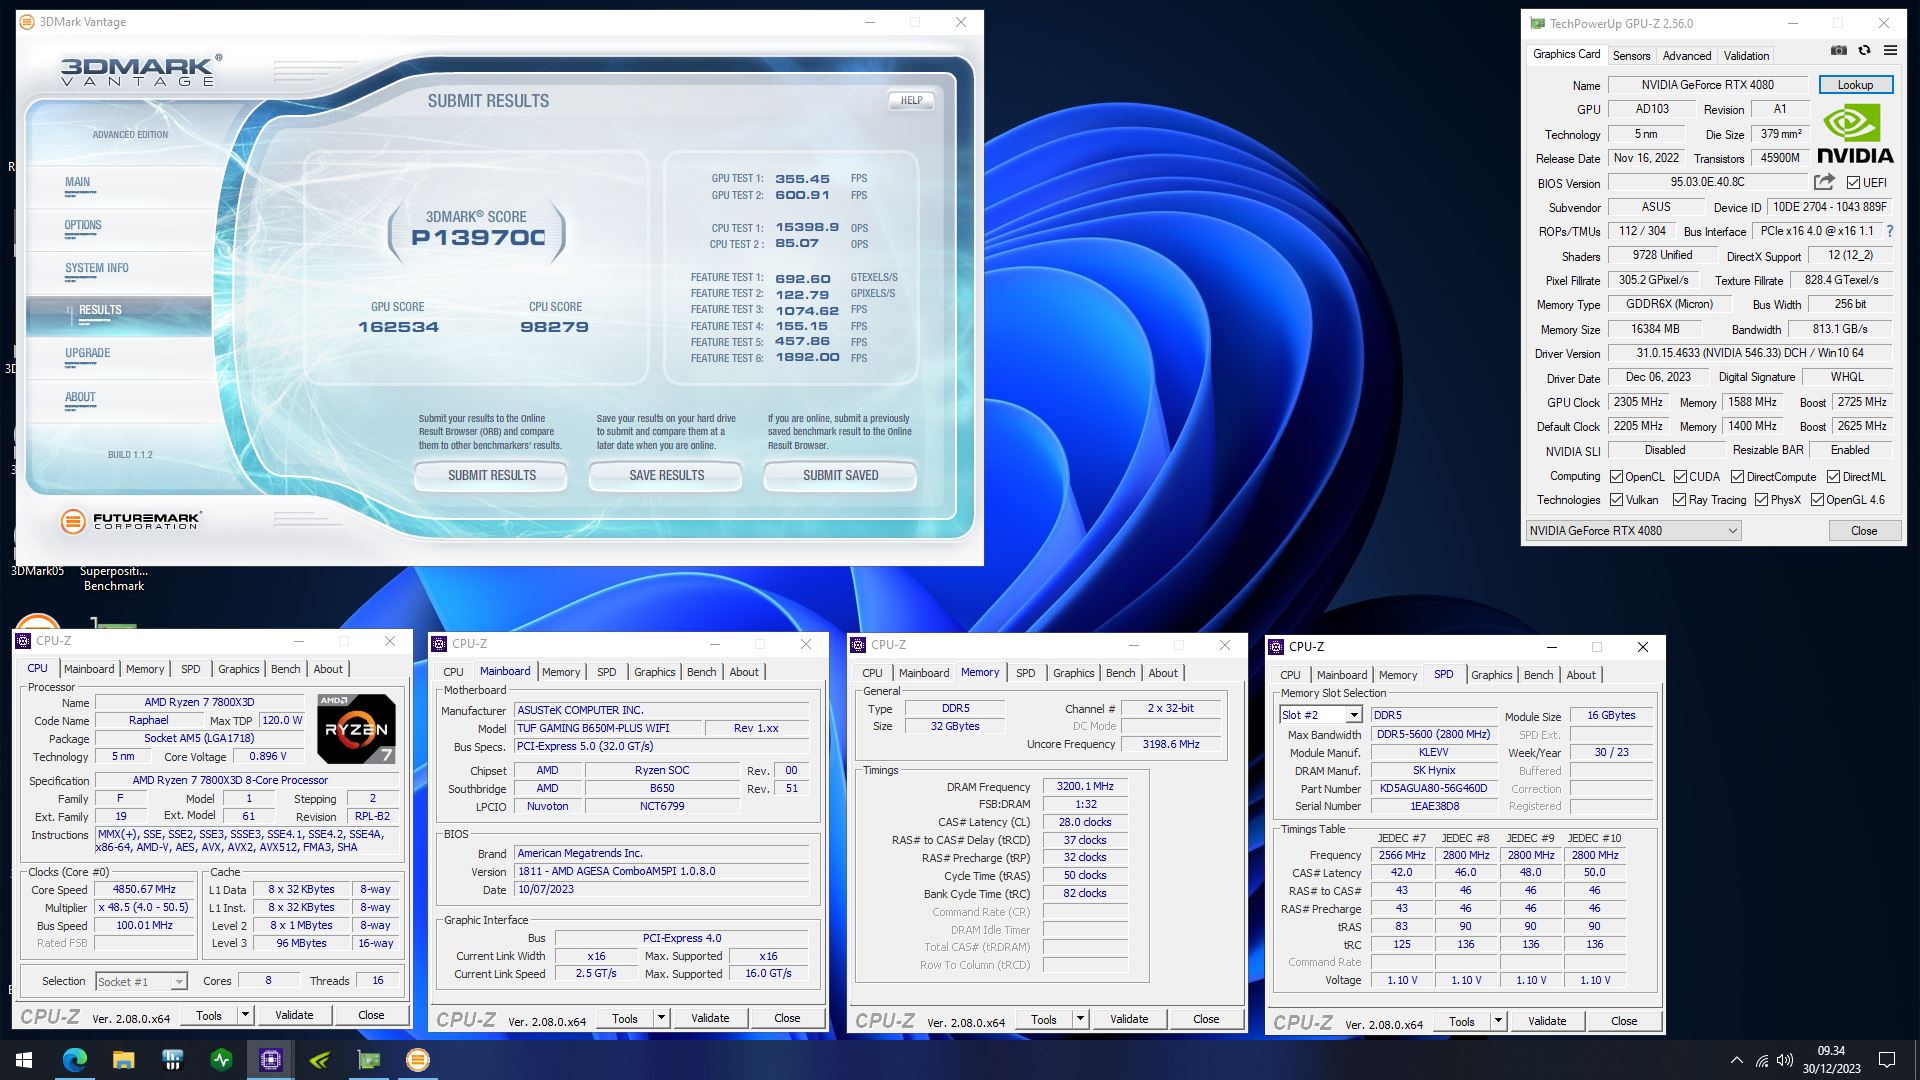Open SPD tab in CPU-Z Mainboard window
Image resolution: width=1920 pixels, height=1080 pixels.
[x=606, y=672]
